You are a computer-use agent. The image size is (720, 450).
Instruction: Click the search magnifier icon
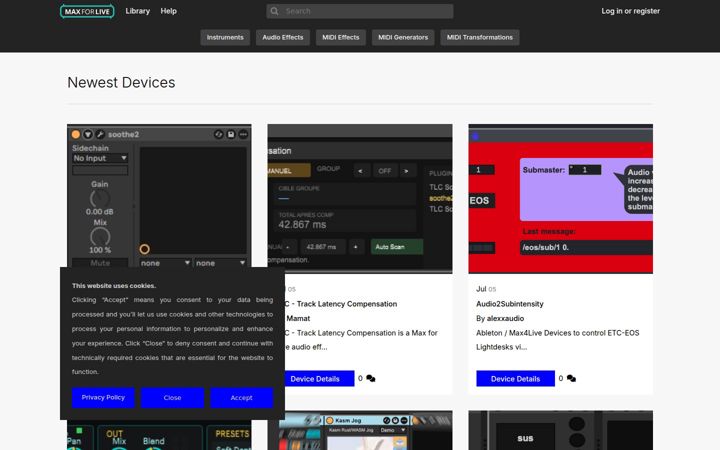[275, 11]
